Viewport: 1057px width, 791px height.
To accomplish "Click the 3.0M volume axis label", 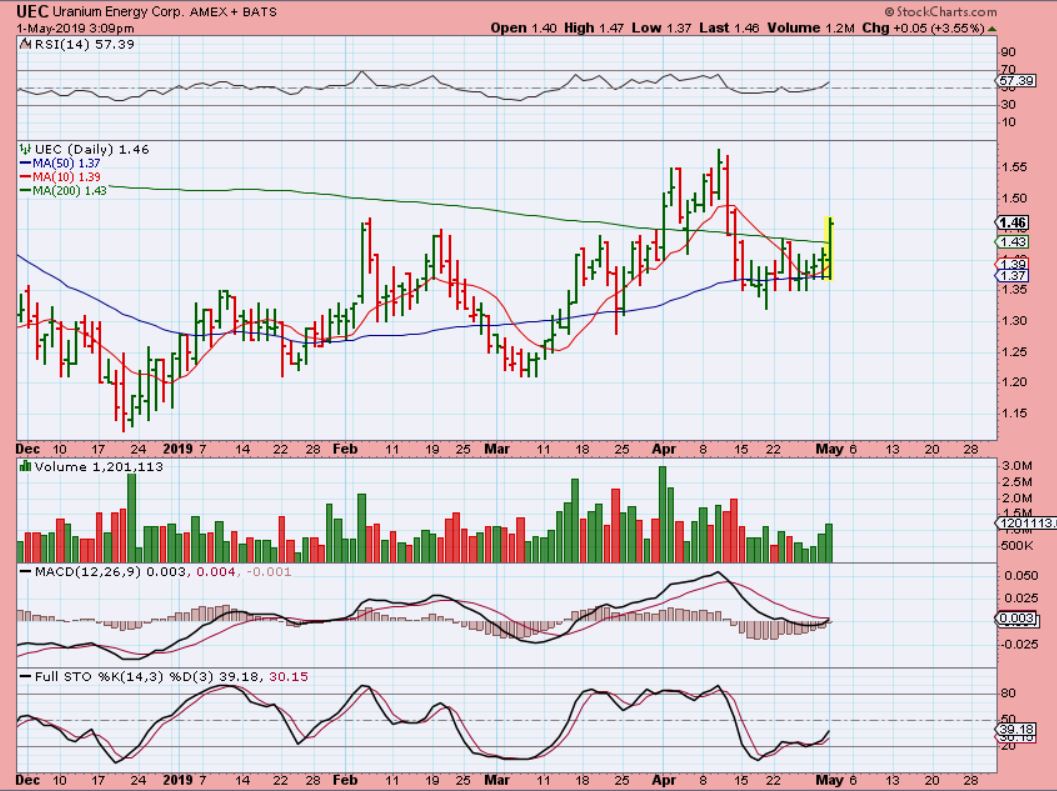I will click(x=1017, y=465).
